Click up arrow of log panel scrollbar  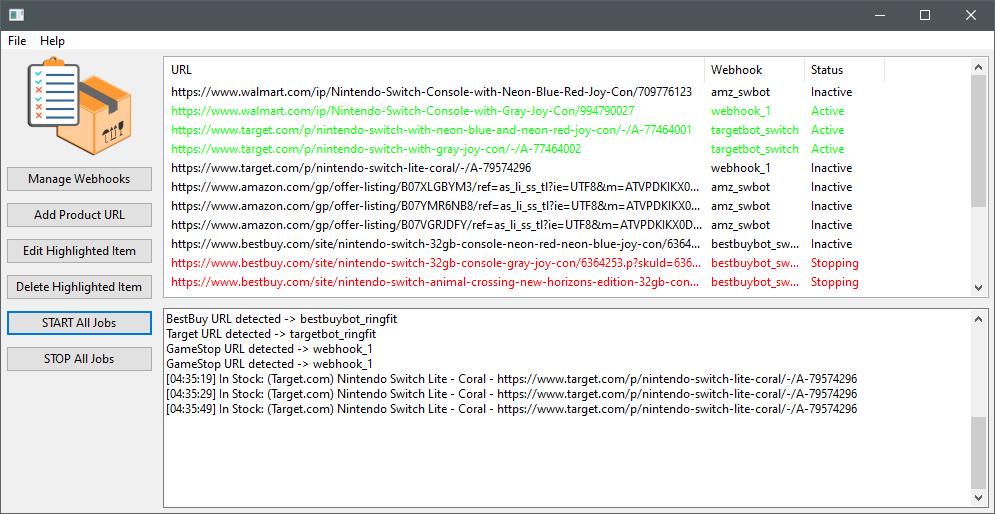(979, 317)
